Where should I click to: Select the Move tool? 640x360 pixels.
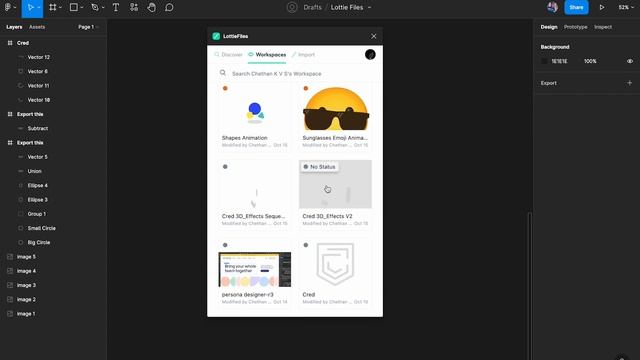[30, 7]
